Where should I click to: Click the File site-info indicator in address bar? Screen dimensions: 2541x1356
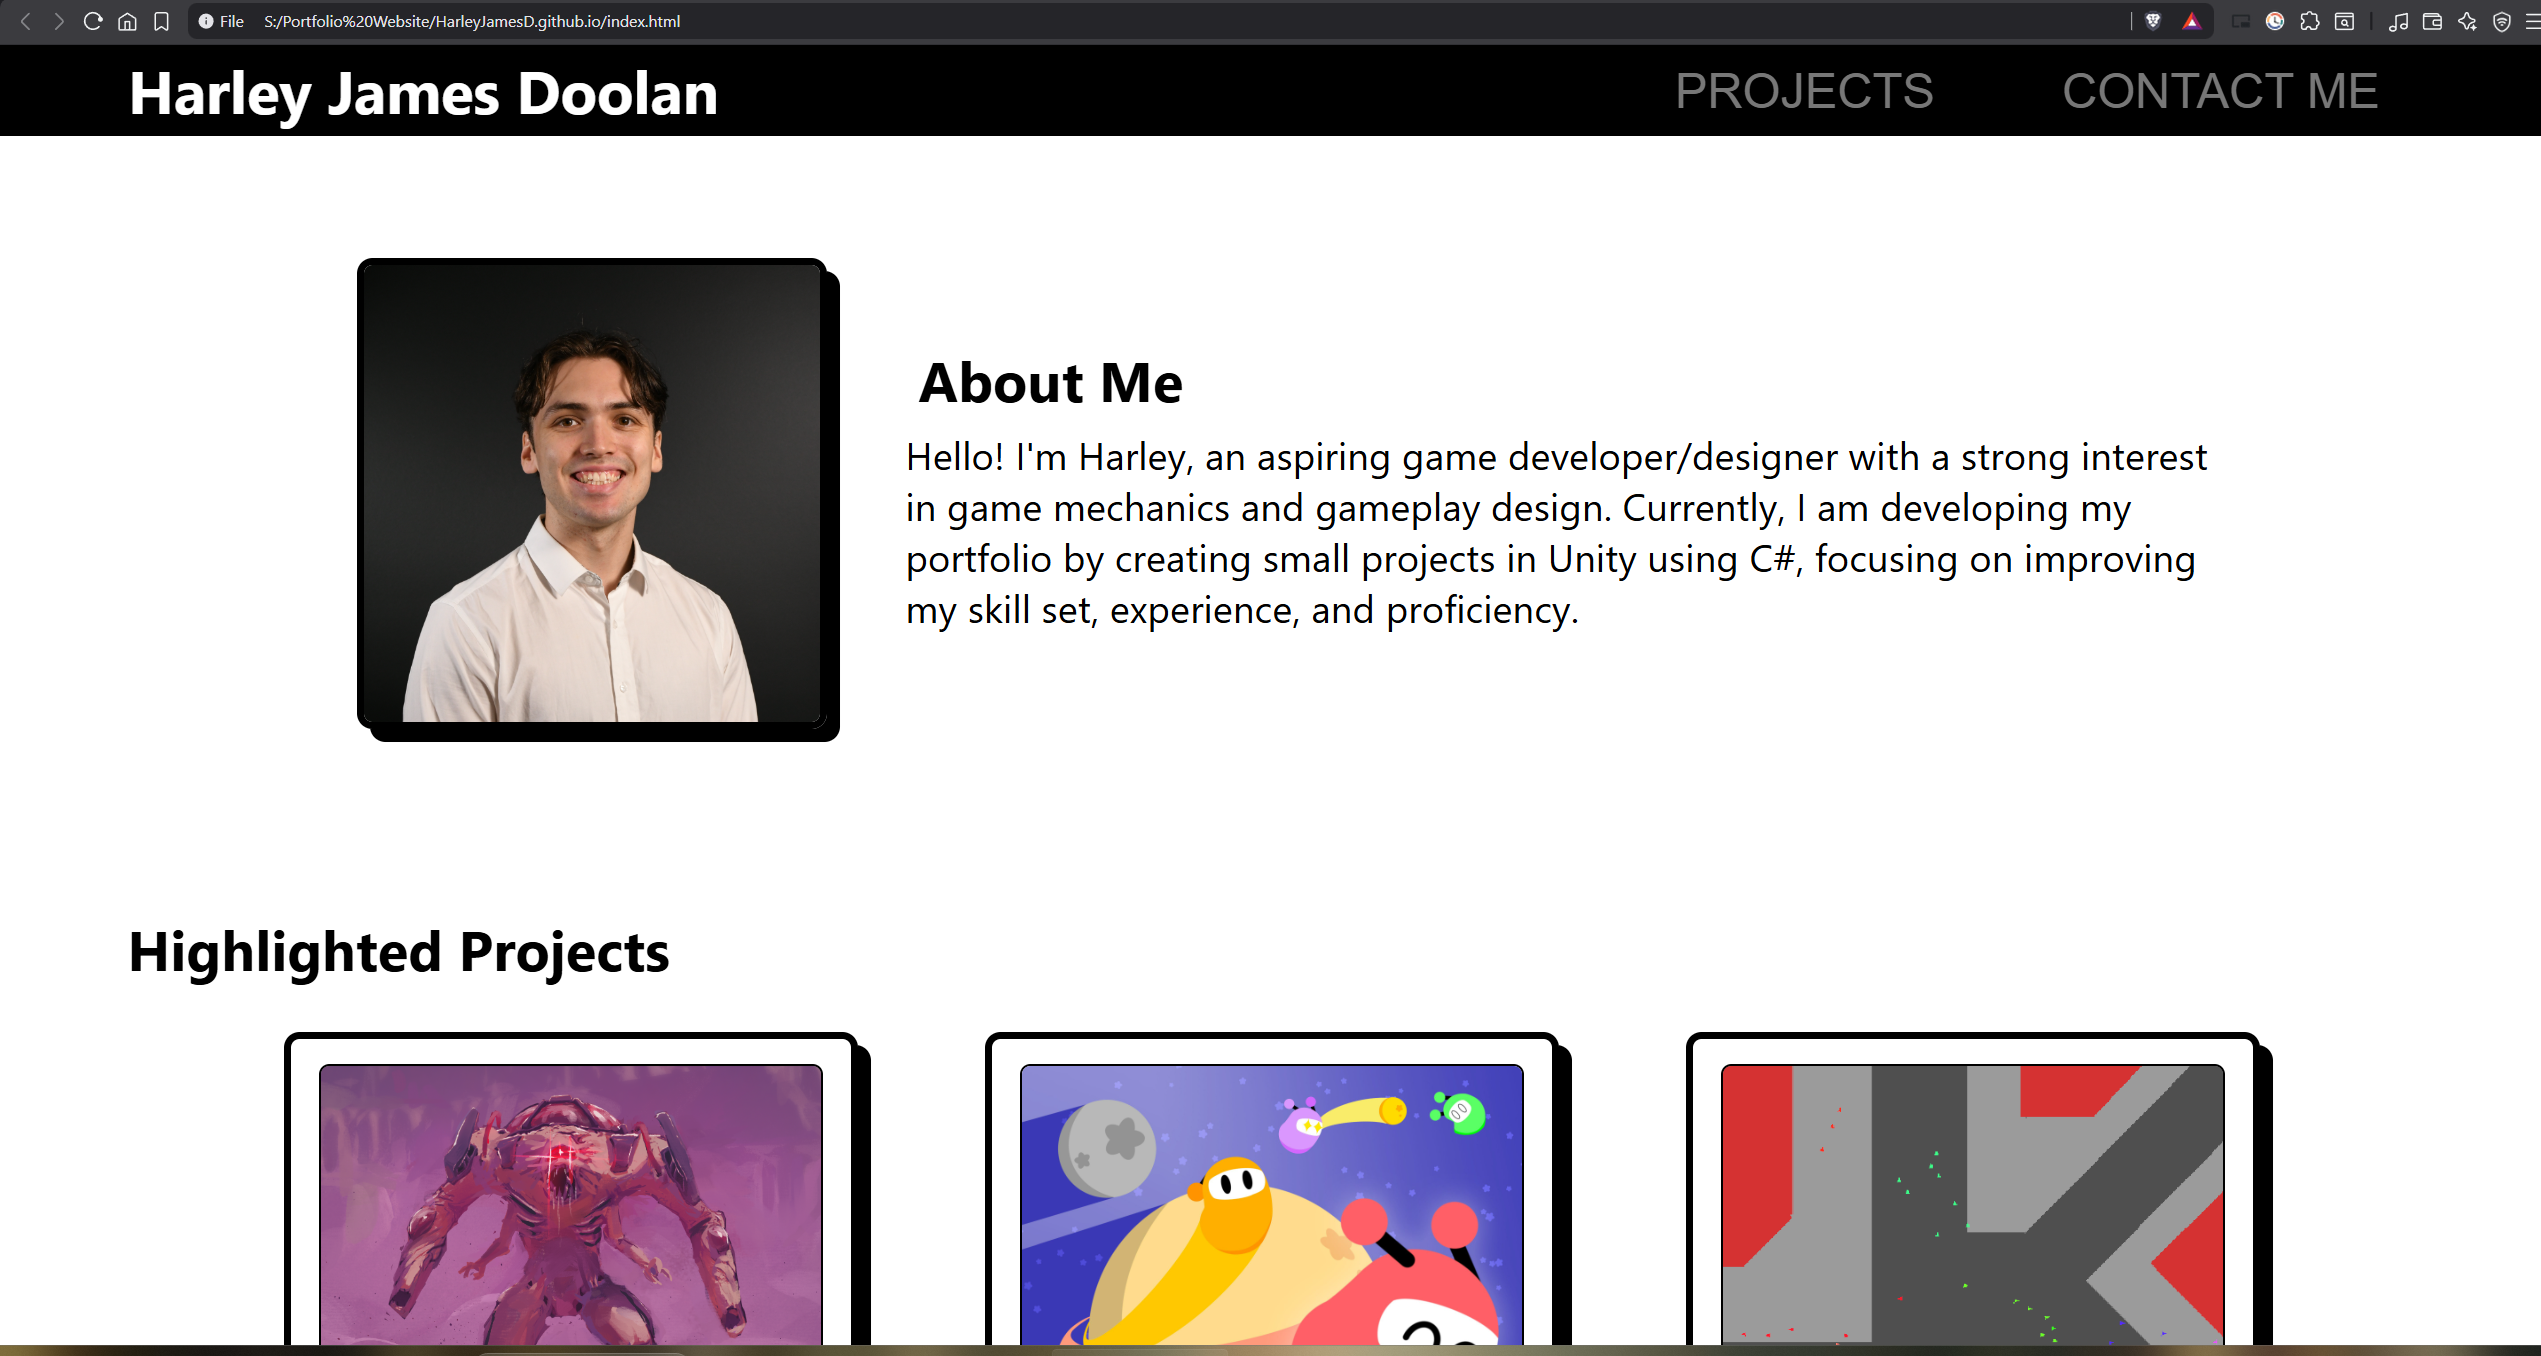click(x=221, y=21)
